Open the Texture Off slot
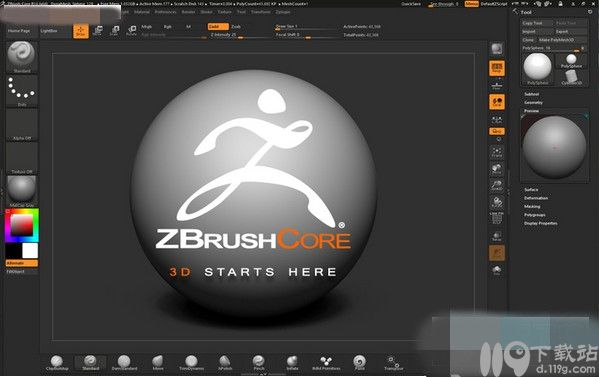 click(22, 158)
